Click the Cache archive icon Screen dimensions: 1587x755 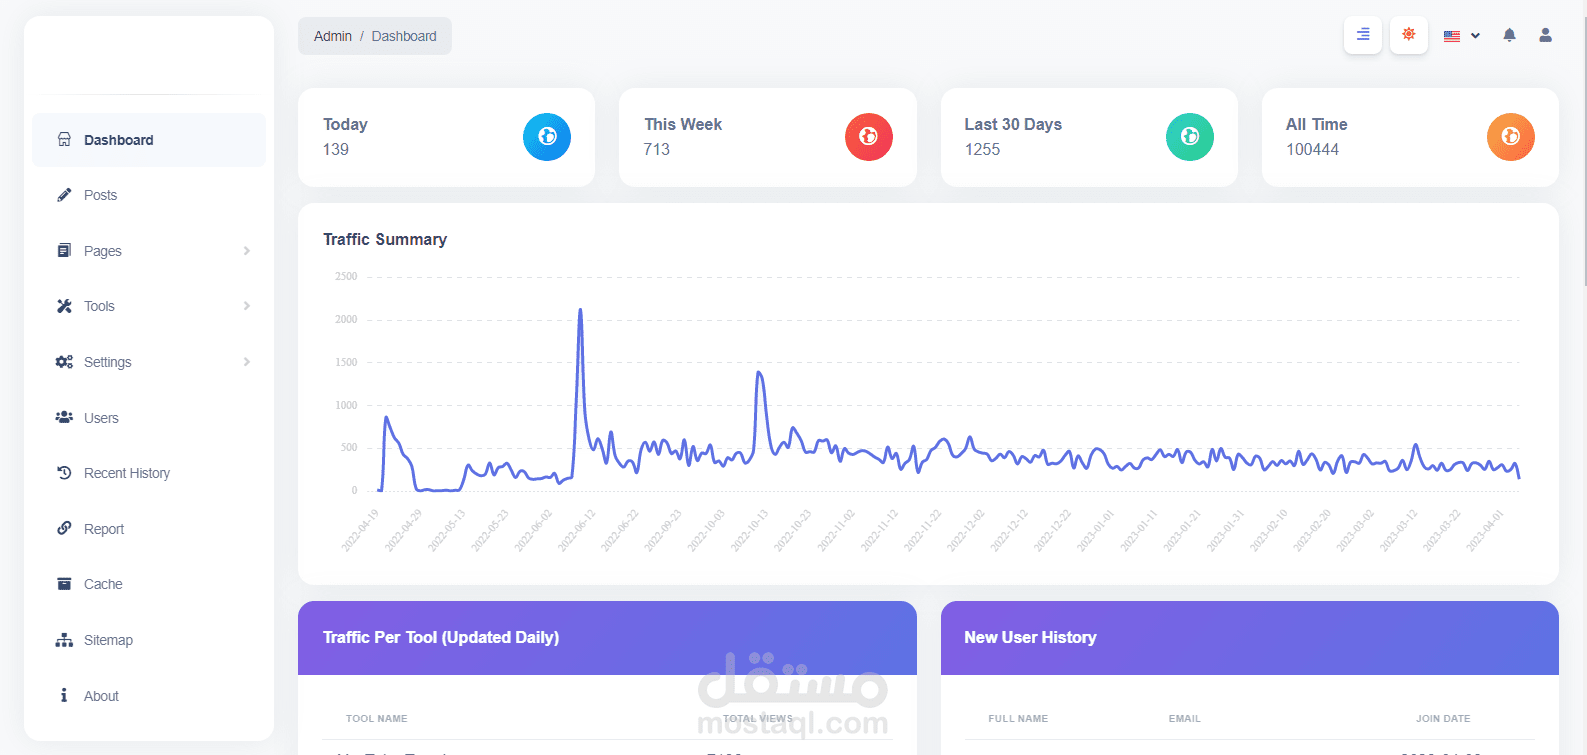pyautogui.click(x=64, y=584)
